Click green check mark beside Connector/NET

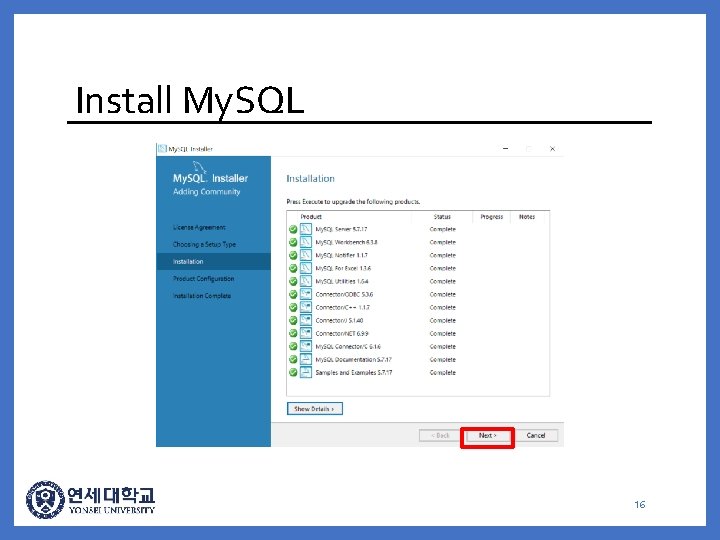293,334
